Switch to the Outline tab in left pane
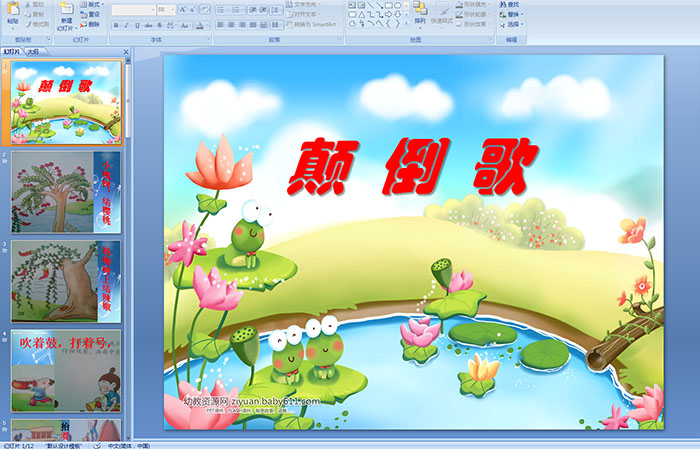The height and width of the screenshot is (449, 700). tap(33, 52)
